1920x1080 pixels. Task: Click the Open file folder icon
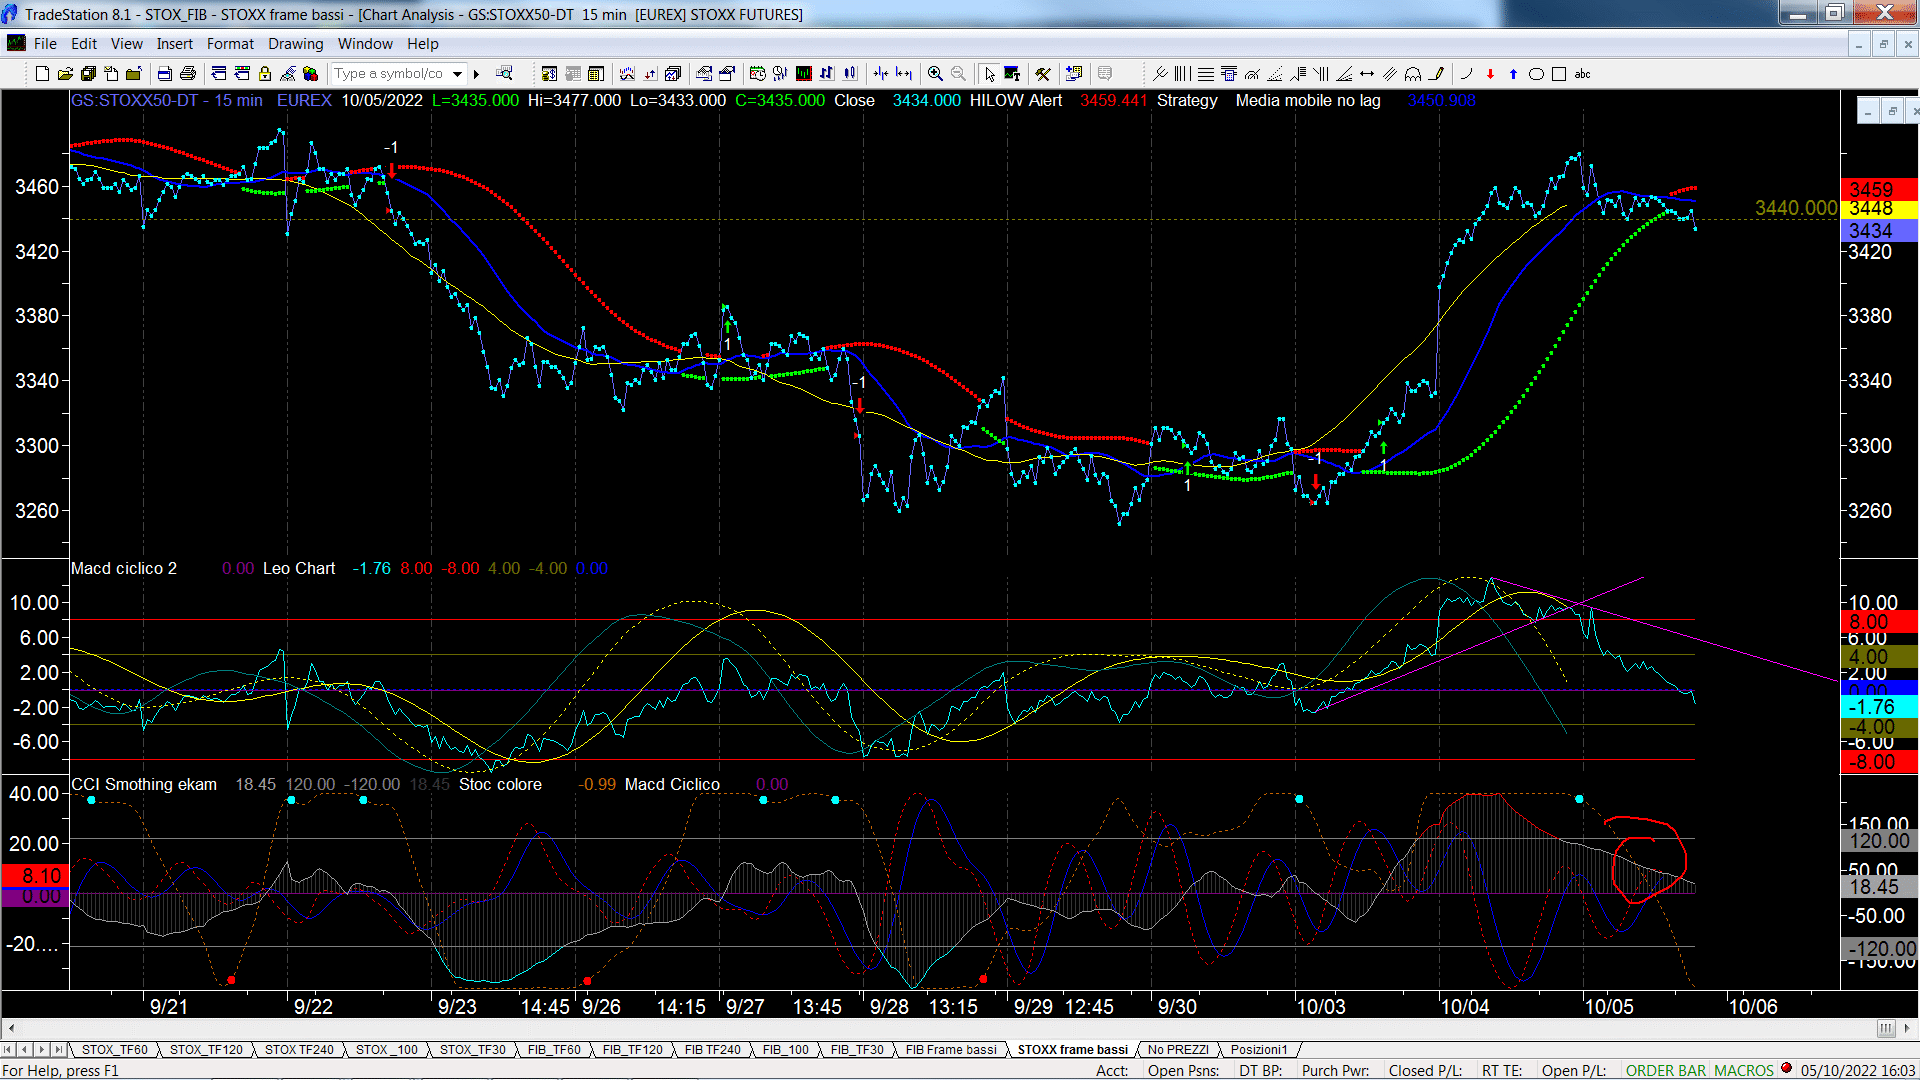click(65, 74)
